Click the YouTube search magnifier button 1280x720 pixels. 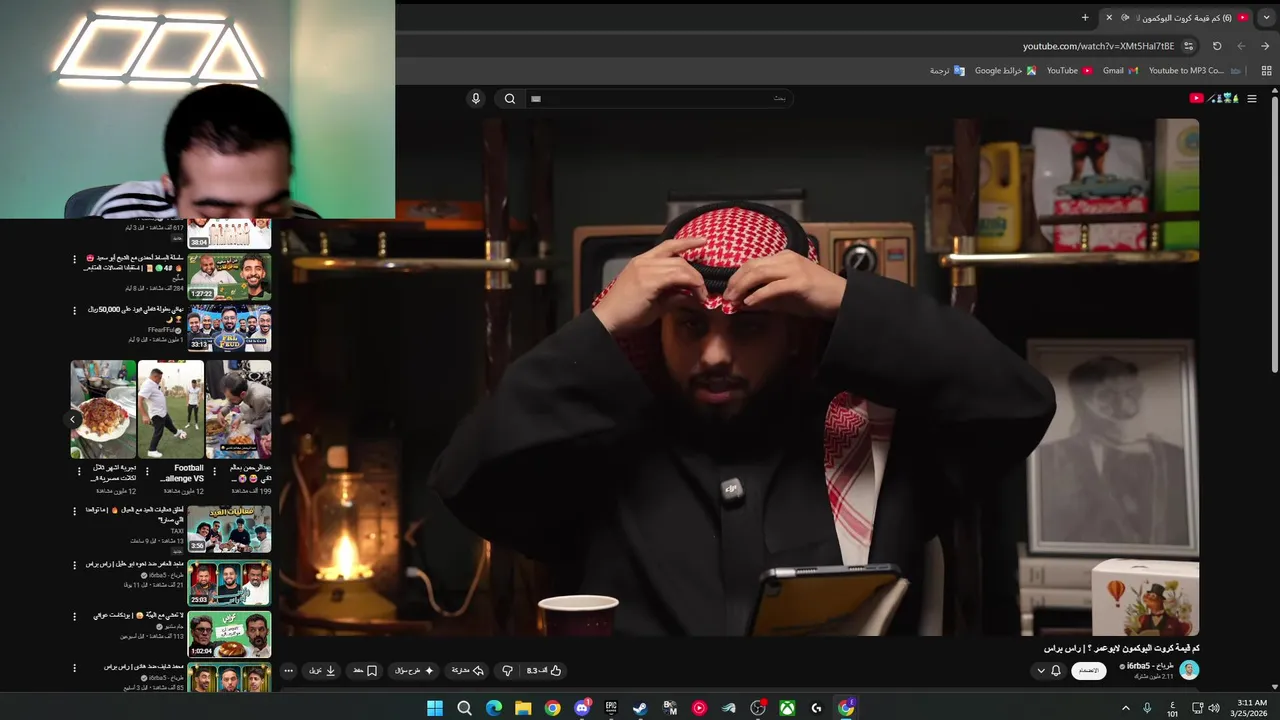click(510, 98)
